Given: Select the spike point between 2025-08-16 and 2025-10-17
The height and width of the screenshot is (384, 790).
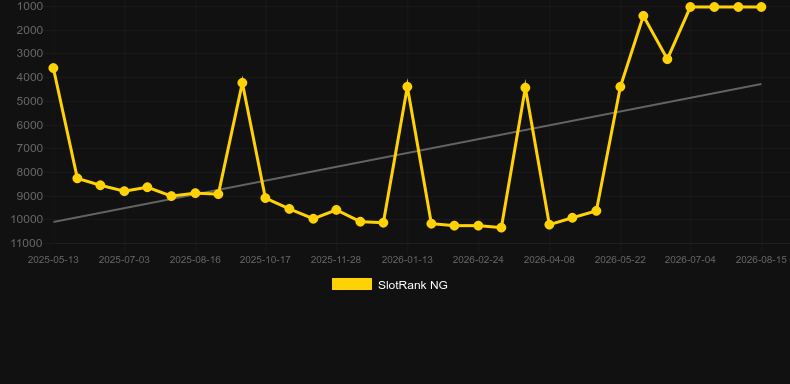Looking at the screenshot, I should (x=242, y=83).
